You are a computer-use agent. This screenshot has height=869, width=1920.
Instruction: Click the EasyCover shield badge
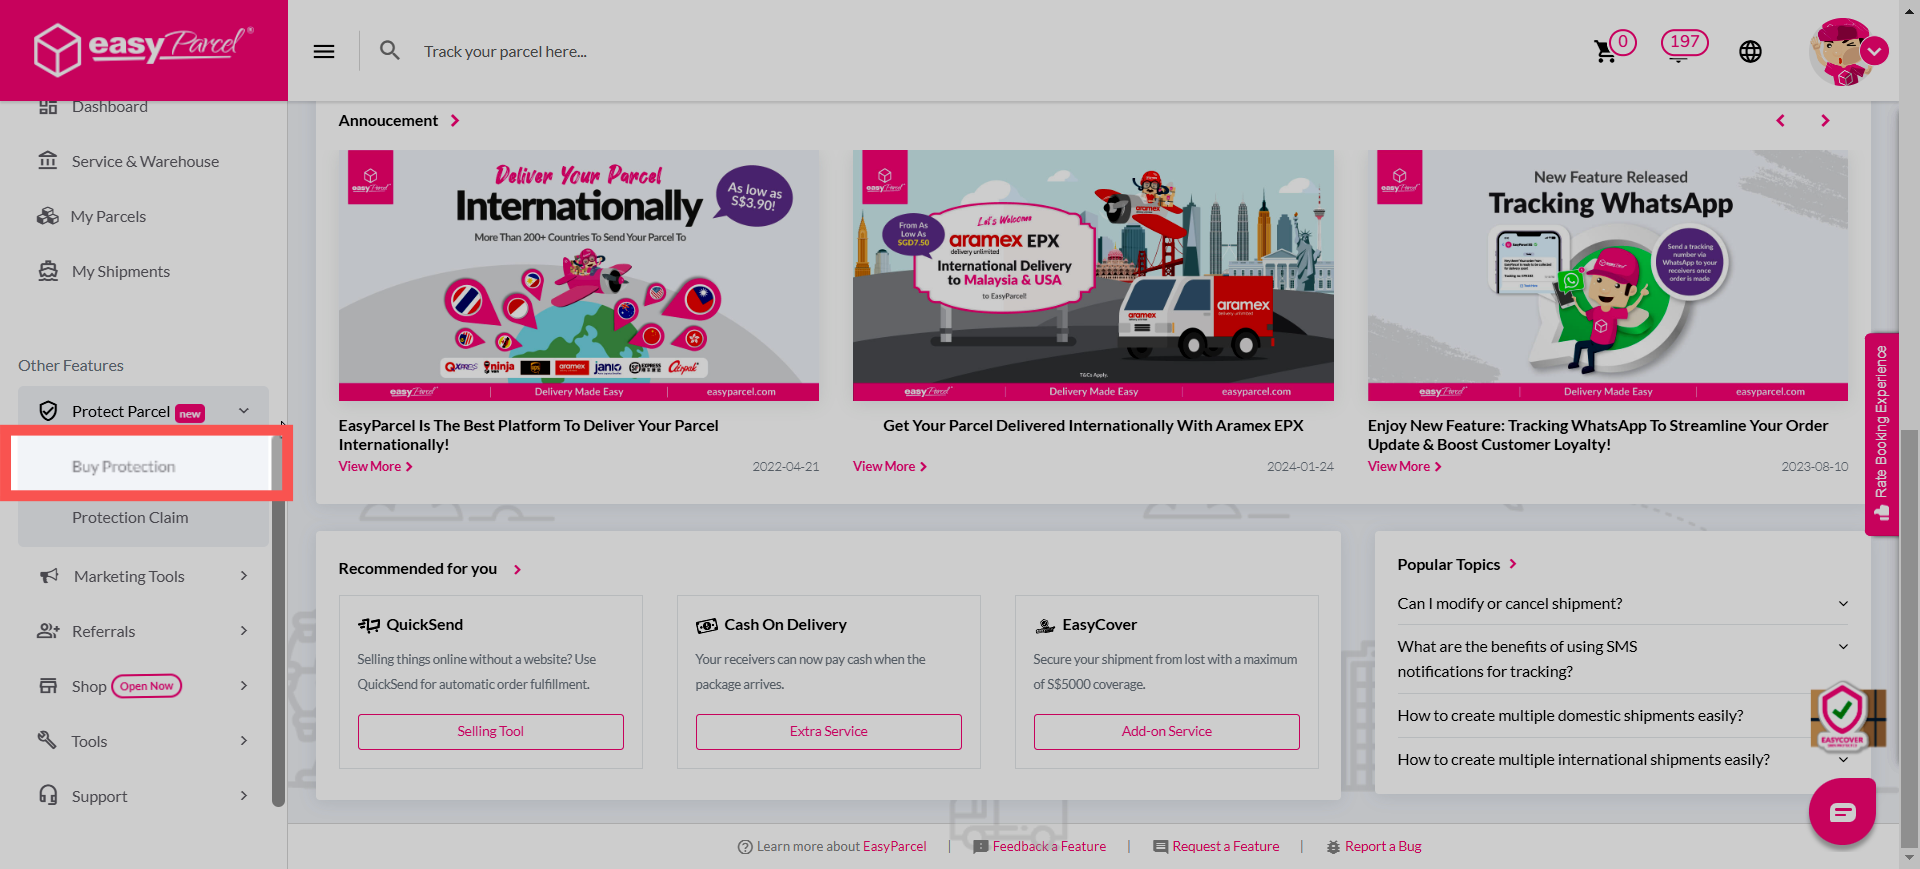click(x=1842, y=716)
